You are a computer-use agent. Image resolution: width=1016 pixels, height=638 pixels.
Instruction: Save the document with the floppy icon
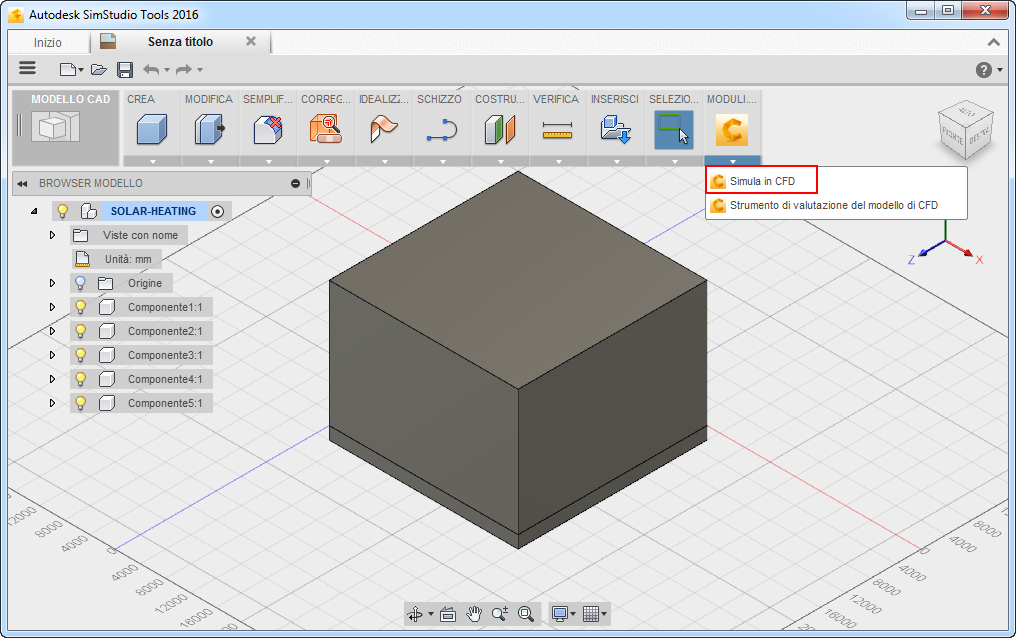(125, 69)
